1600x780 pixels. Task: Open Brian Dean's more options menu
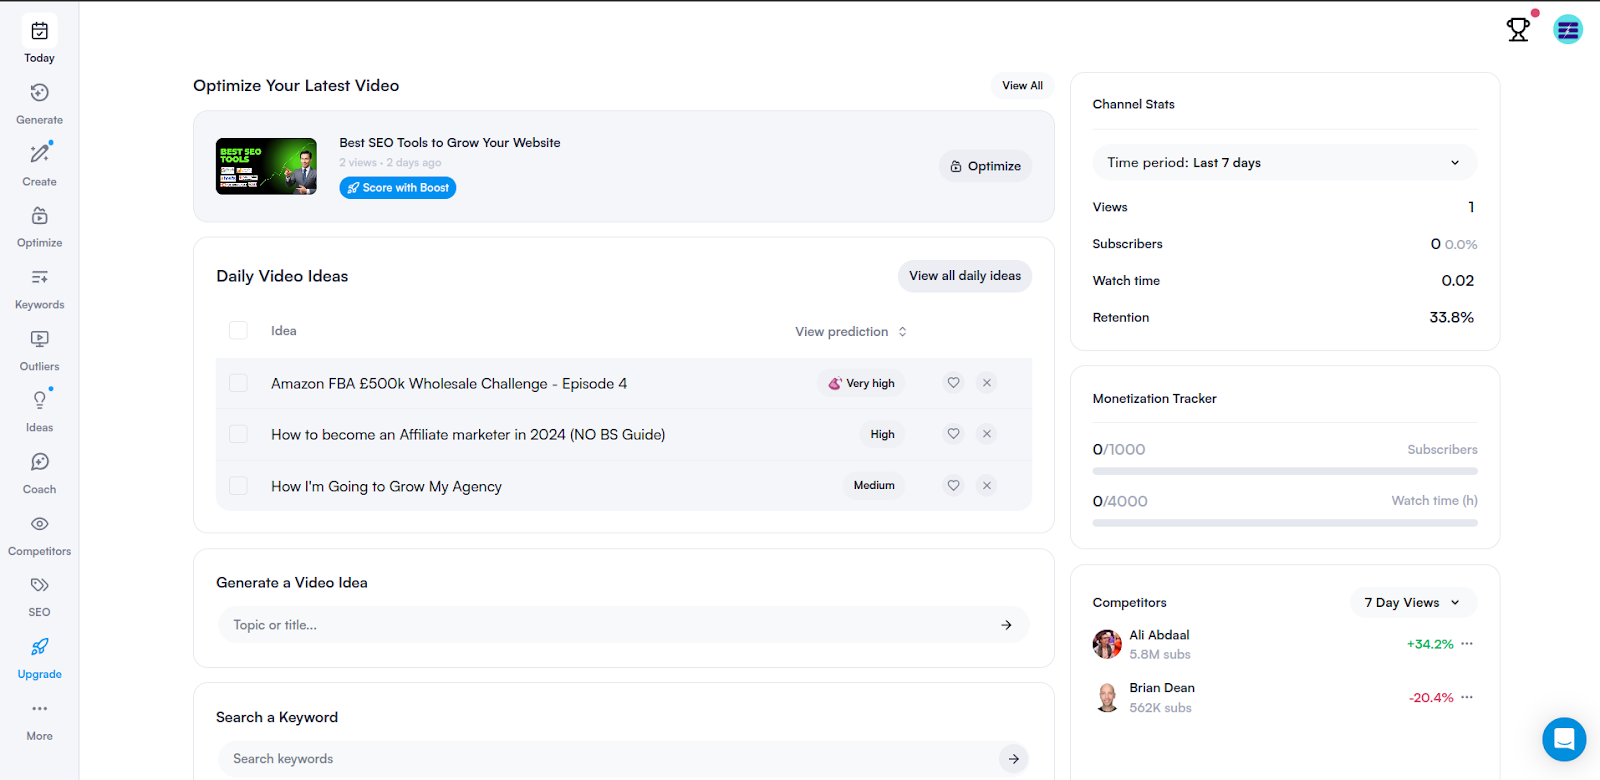tap(1467, 698)
